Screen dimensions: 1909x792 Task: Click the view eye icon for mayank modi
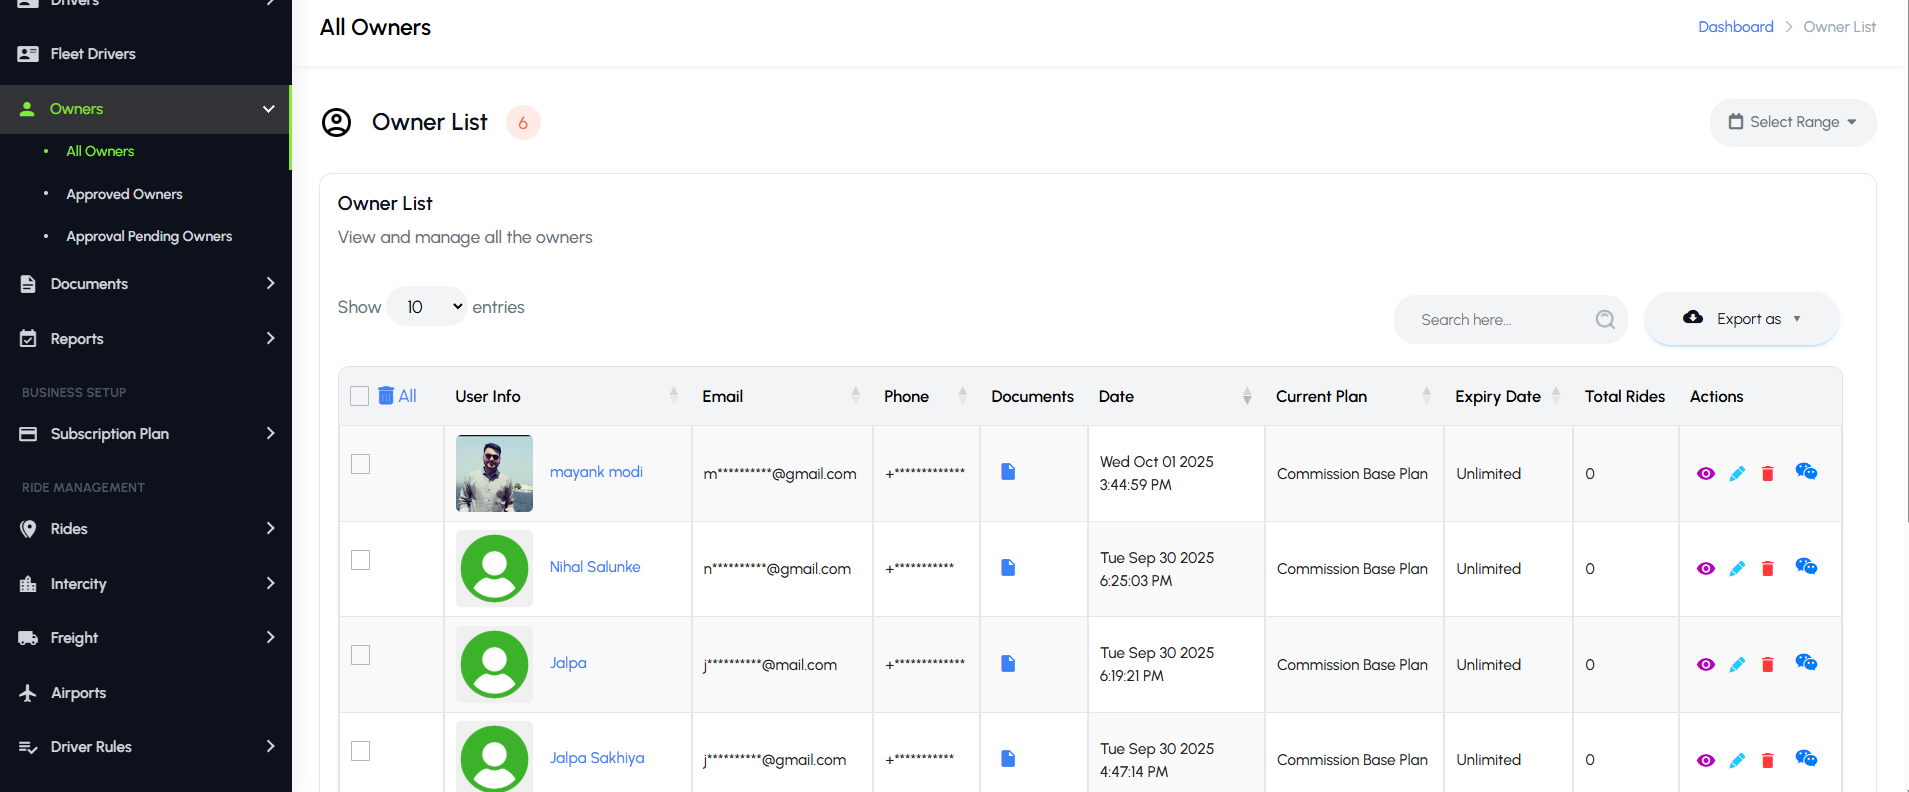pos(1705,474)
